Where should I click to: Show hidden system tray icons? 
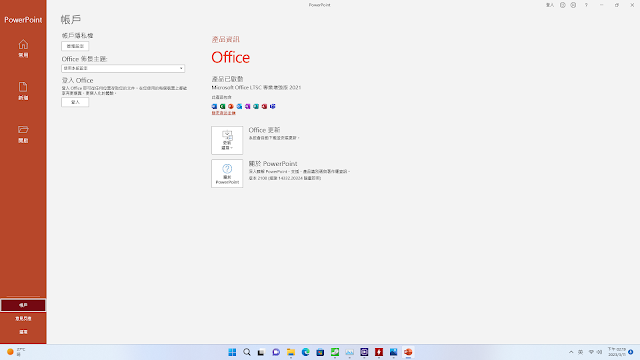click(x=571, y=352)
